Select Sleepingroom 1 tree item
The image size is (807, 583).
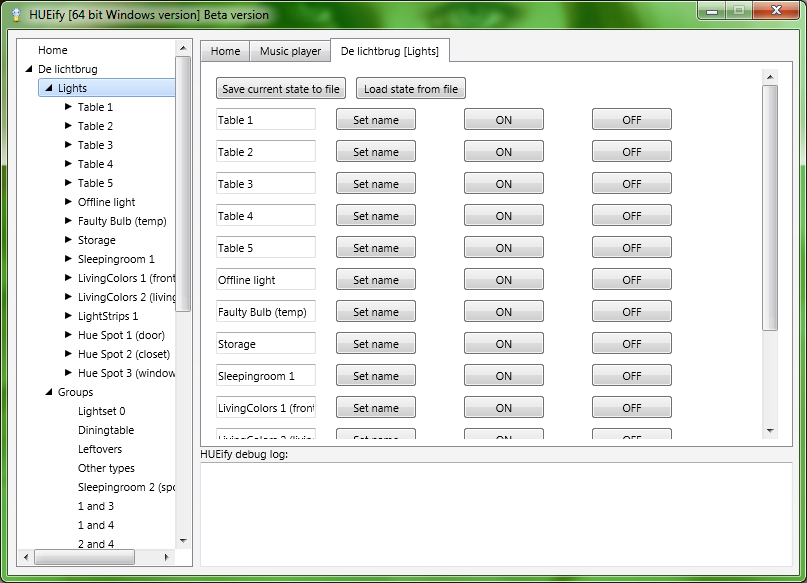tap(116, 259)
